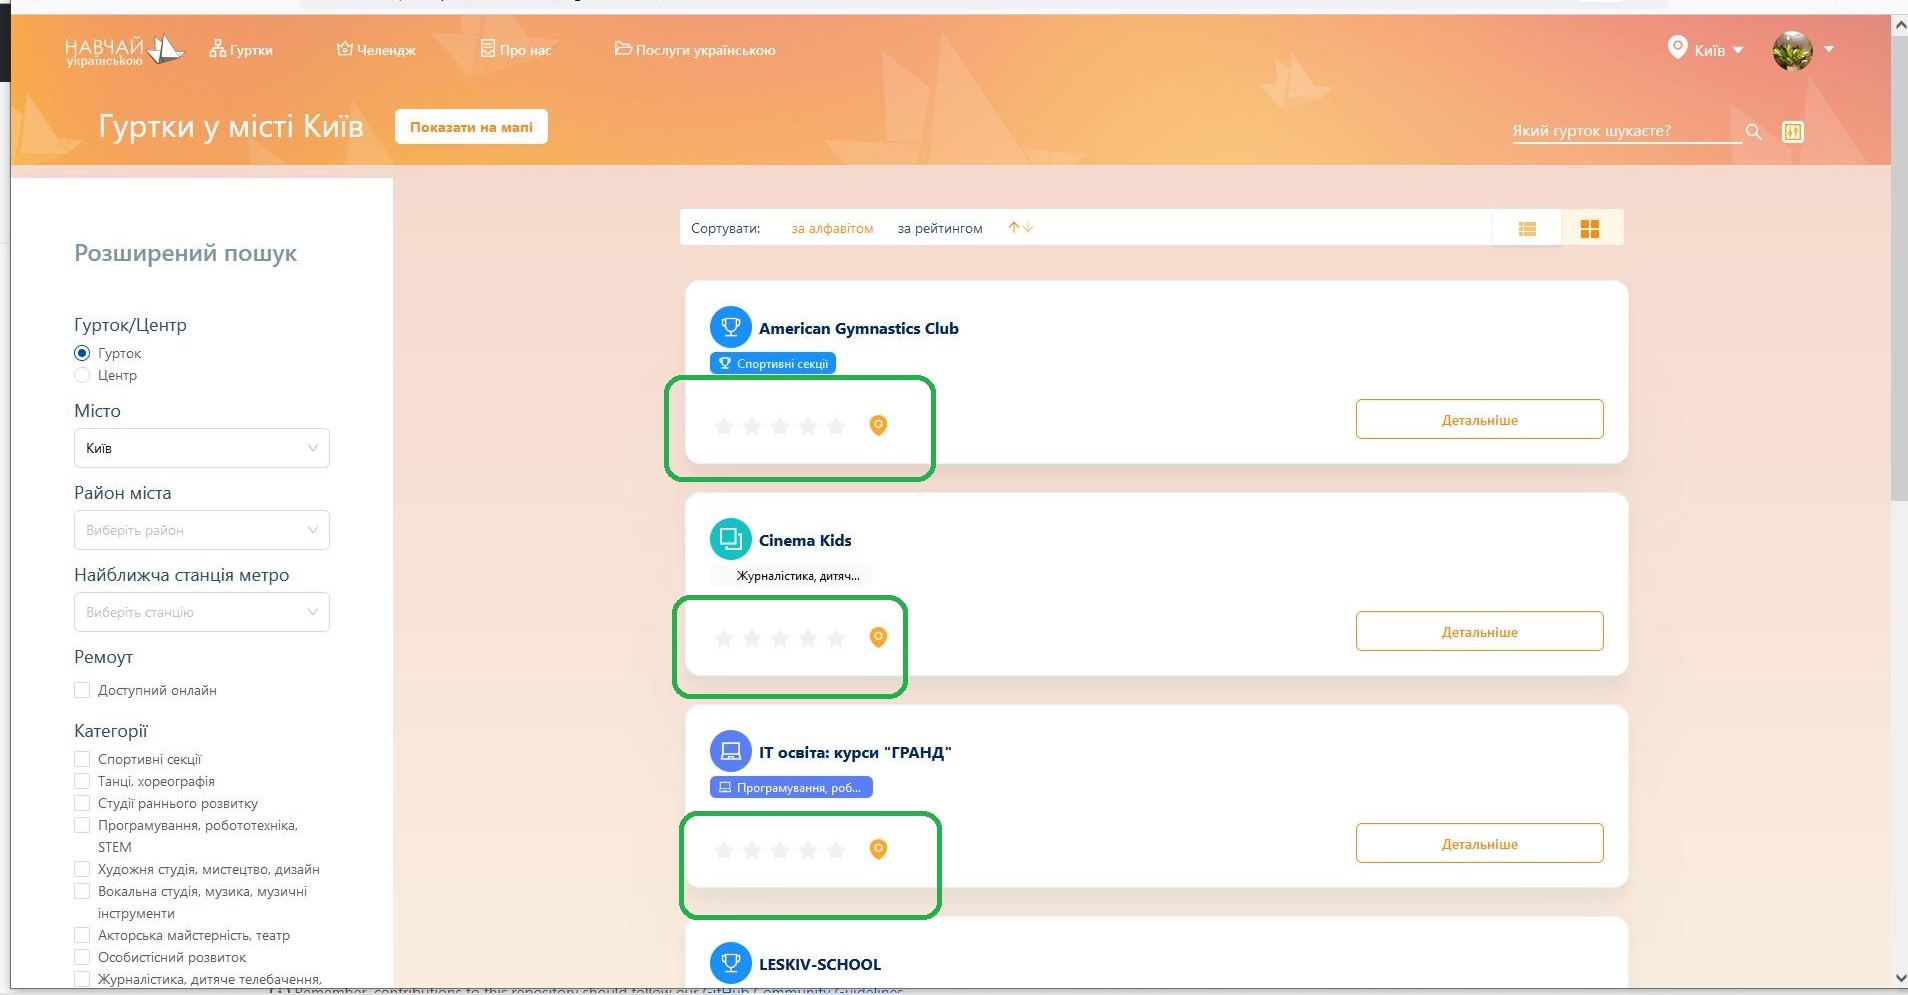Open the Гуртки menu item
The width and height of the screenshot is (1908, 995).
[x=241, y=49]
